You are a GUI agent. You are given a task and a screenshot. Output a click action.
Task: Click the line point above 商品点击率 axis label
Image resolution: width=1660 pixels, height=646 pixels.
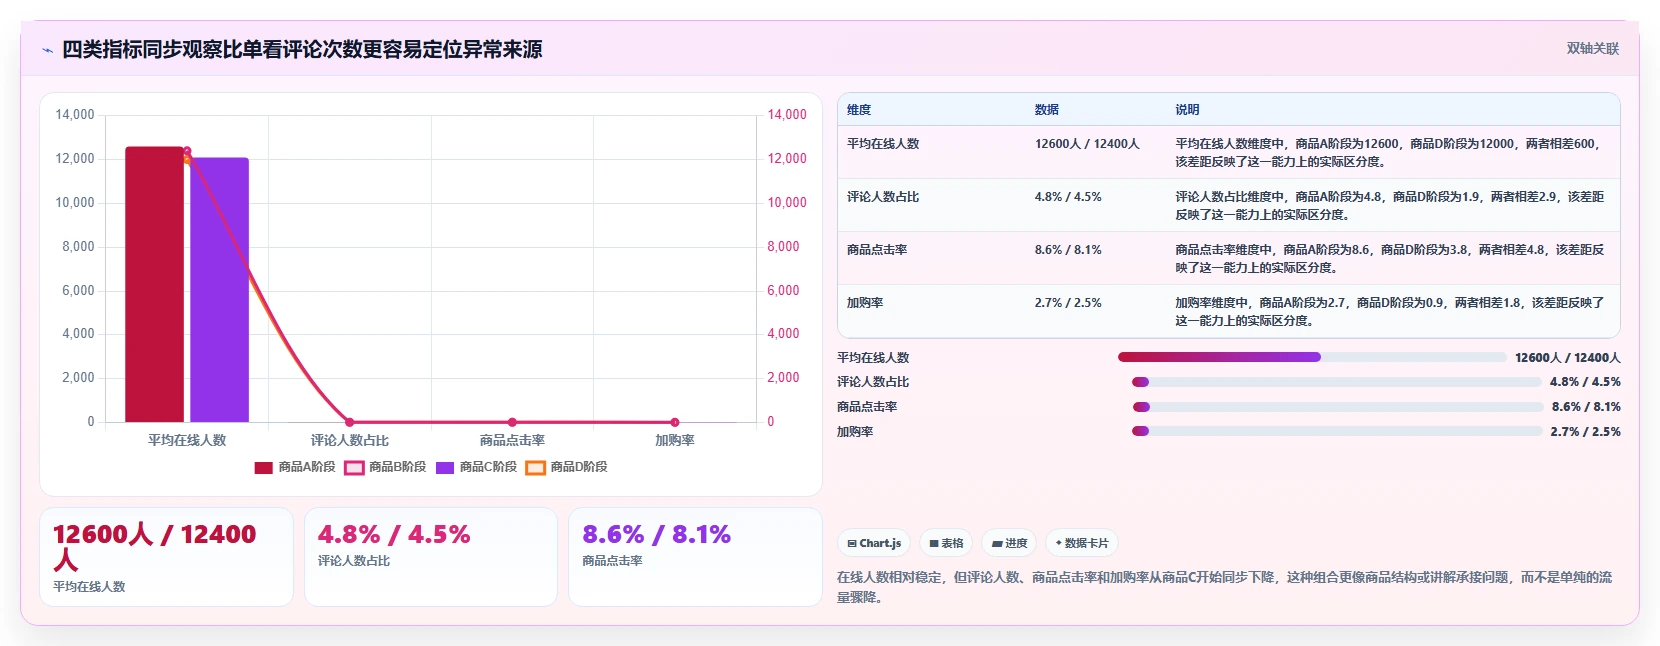coord(512,422)
